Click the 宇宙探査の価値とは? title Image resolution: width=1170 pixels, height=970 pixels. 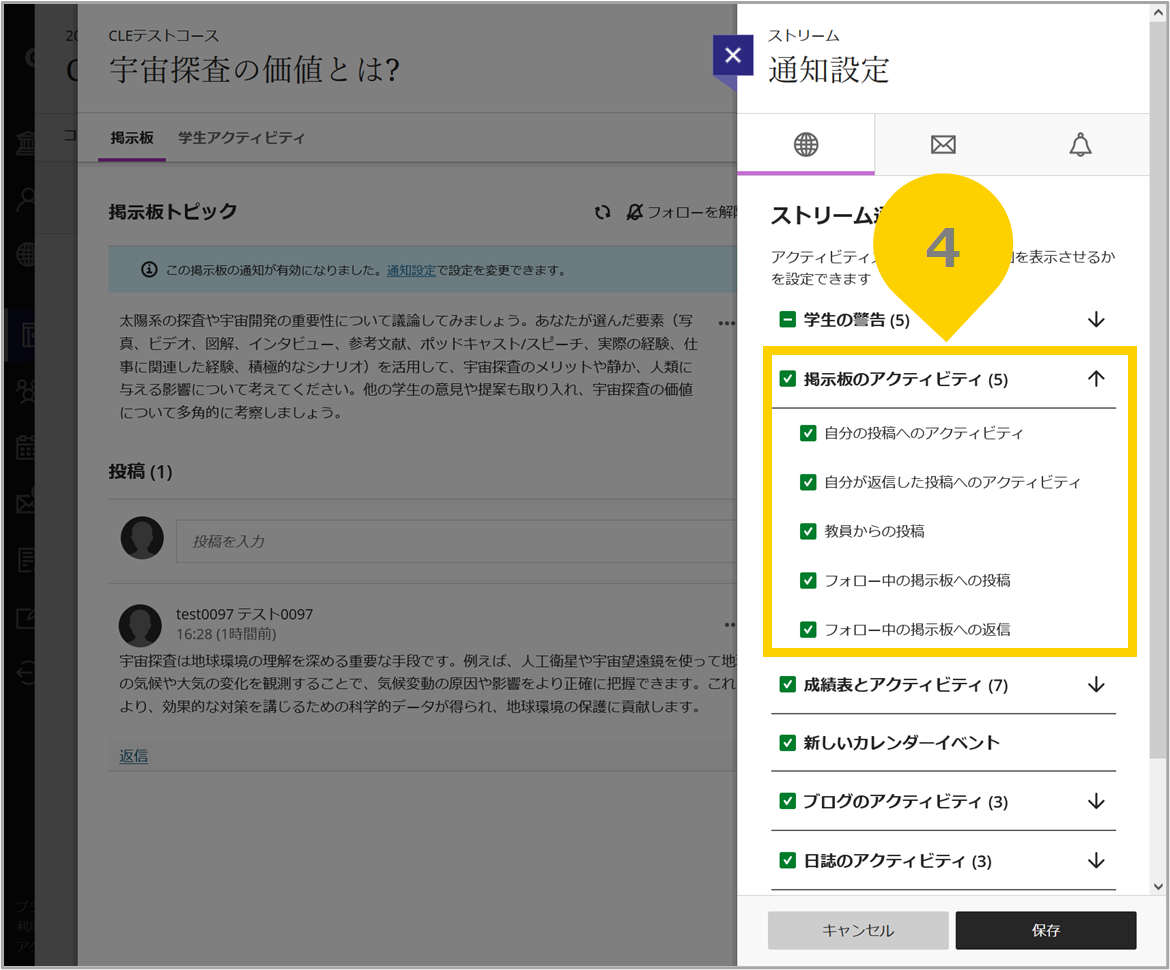(254, 70)
